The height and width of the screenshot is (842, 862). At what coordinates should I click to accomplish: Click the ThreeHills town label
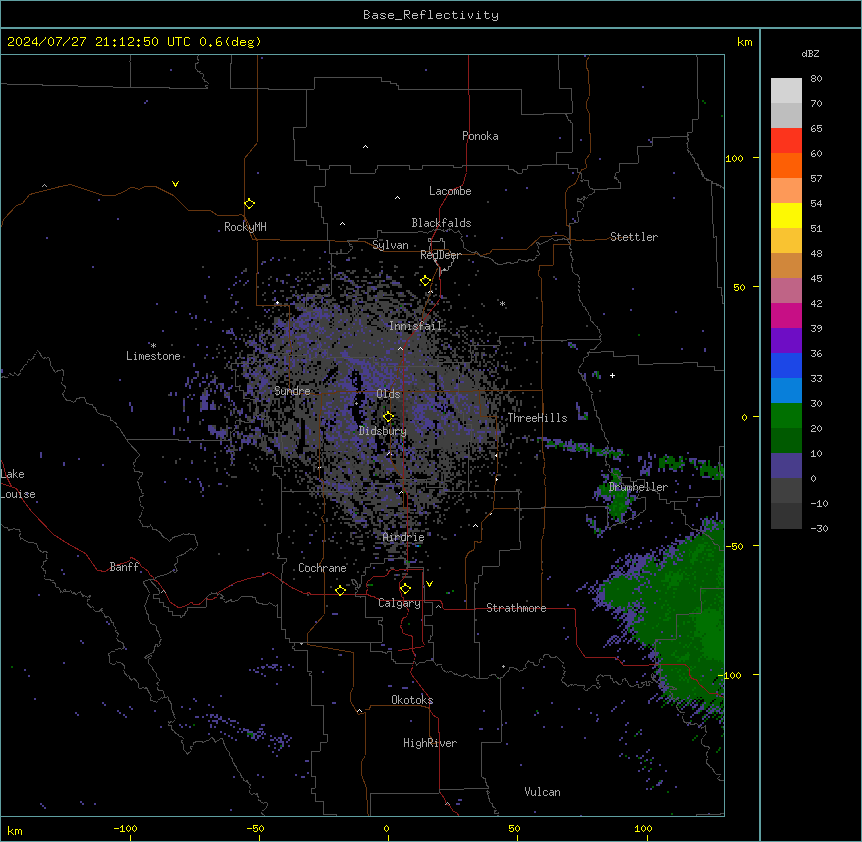pos(537,418)
